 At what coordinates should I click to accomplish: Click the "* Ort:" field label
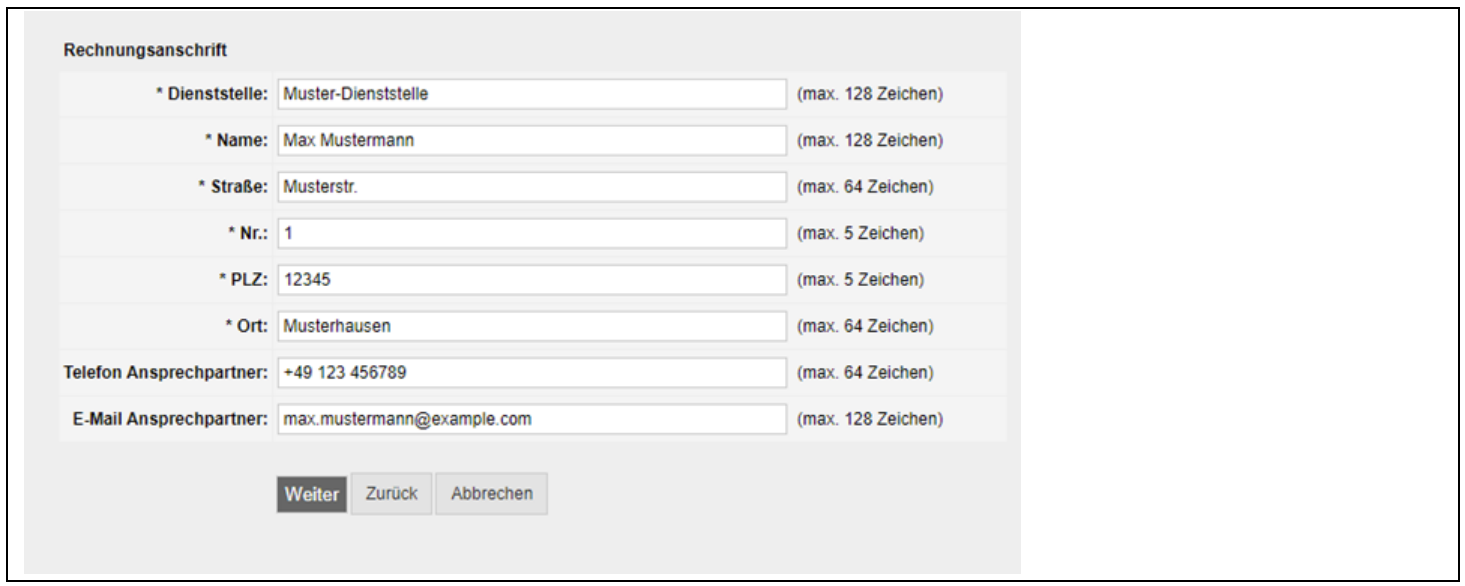tap(245, 327)
